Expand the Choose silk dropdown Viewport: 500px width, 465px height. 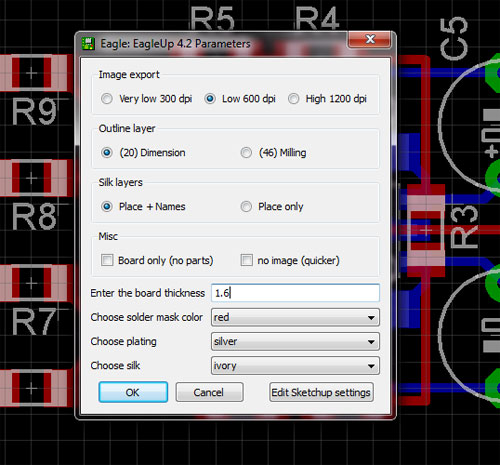(295, 366)
